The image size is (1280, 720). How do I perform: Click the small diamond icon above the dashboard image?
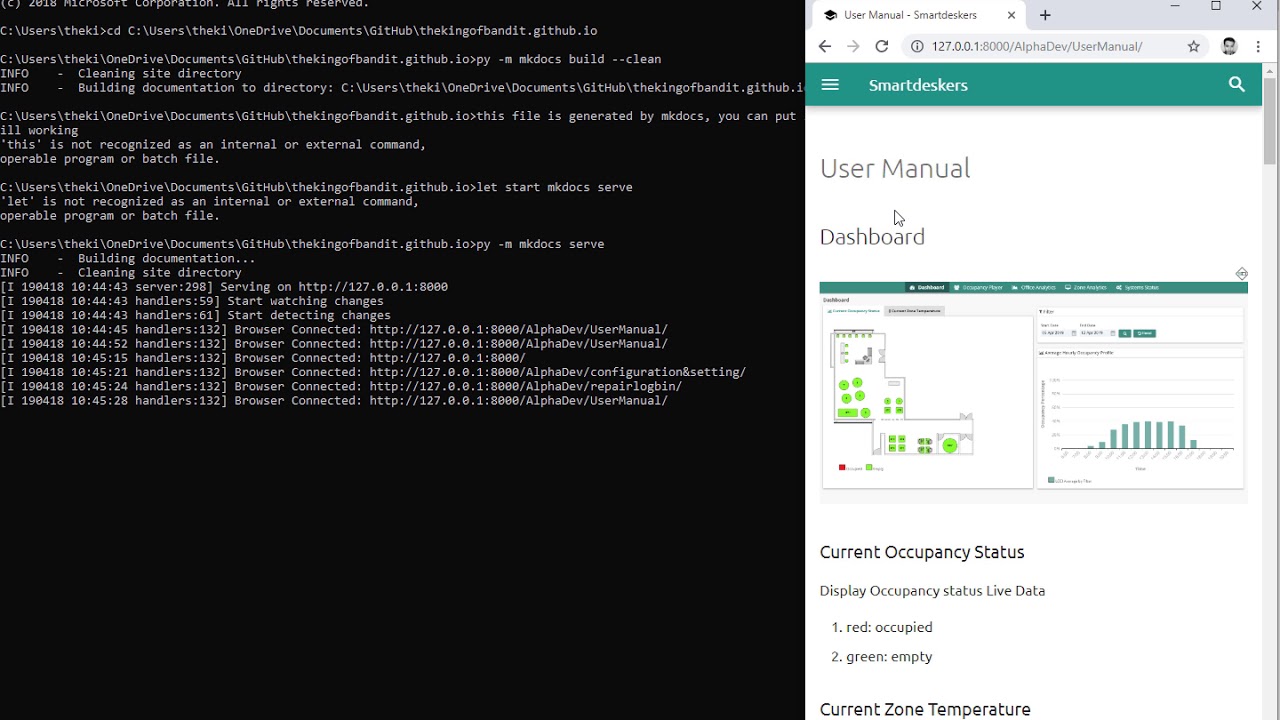coord(1241,273)
